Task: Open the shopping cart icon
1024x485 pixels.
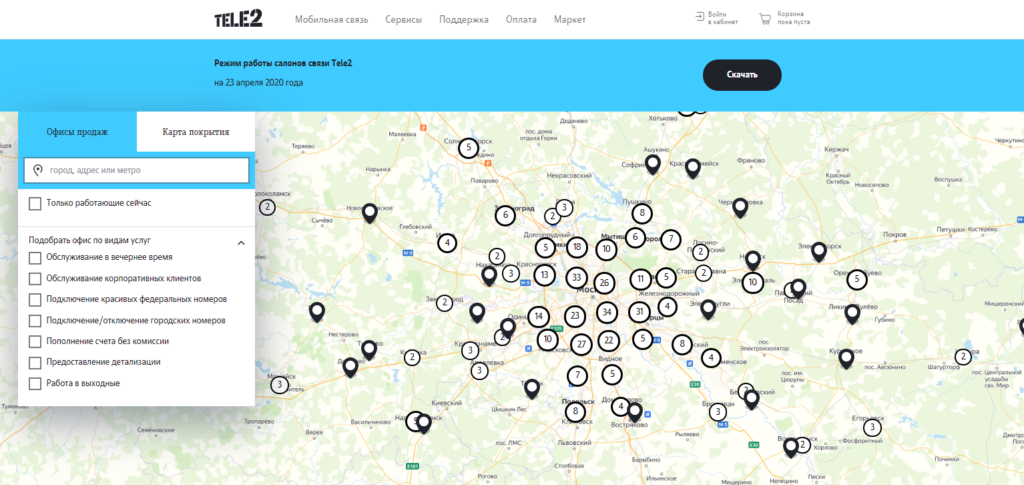Action: click(765, 19)
